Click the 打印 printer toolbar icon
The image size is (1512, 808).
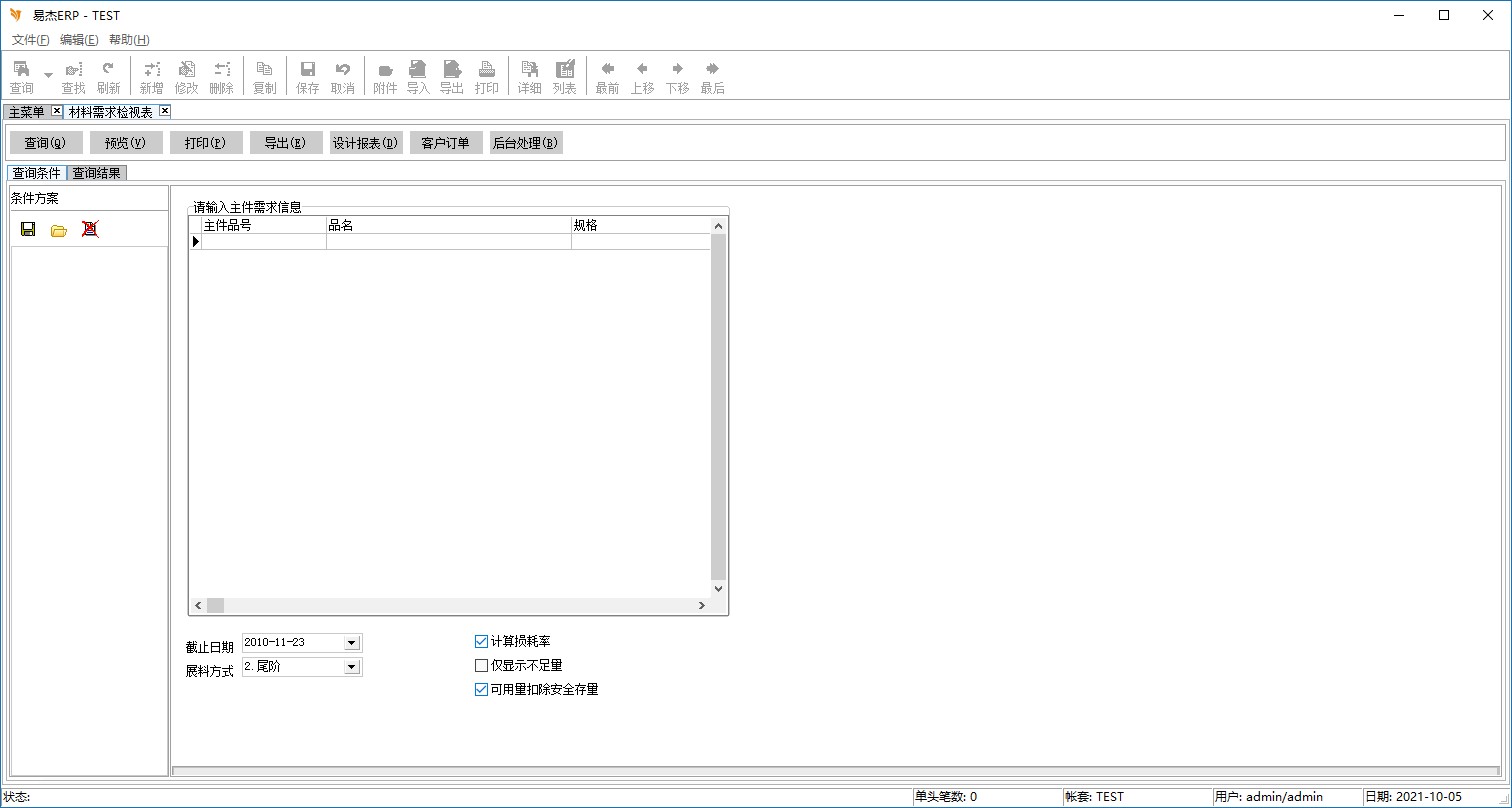pos(487,75)
